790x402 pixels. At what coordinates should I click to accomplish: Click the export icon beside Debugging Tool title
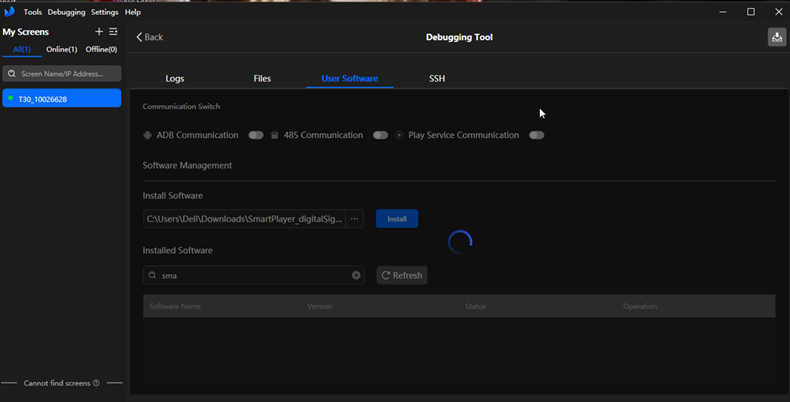point(777,37)
